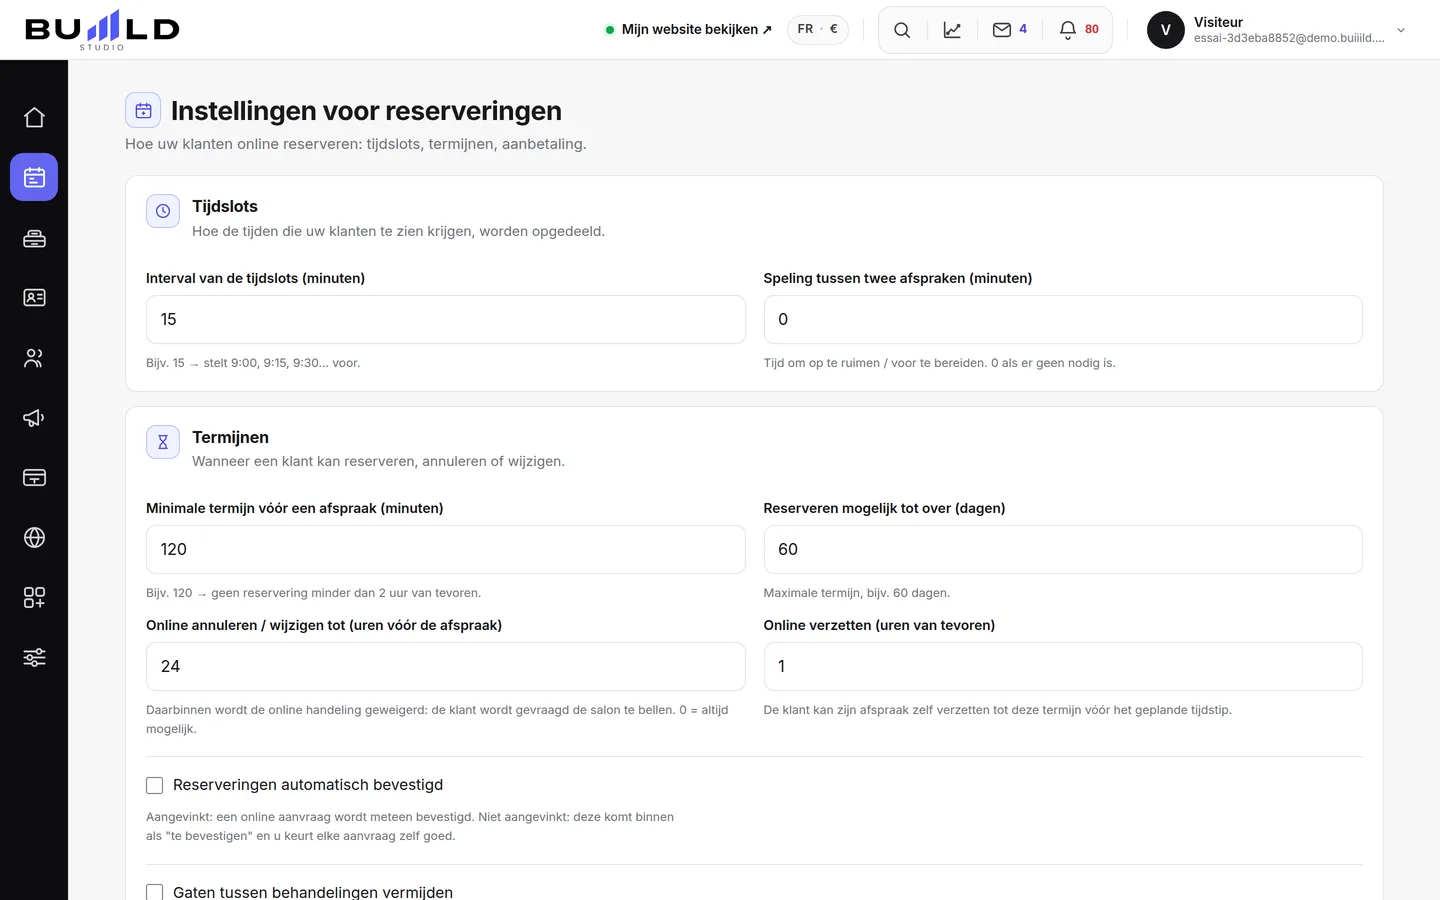Click description 'Hoe de tijden die uw klanten'
The height and width of the screenshot is (900, 1440).
point(398,231)
